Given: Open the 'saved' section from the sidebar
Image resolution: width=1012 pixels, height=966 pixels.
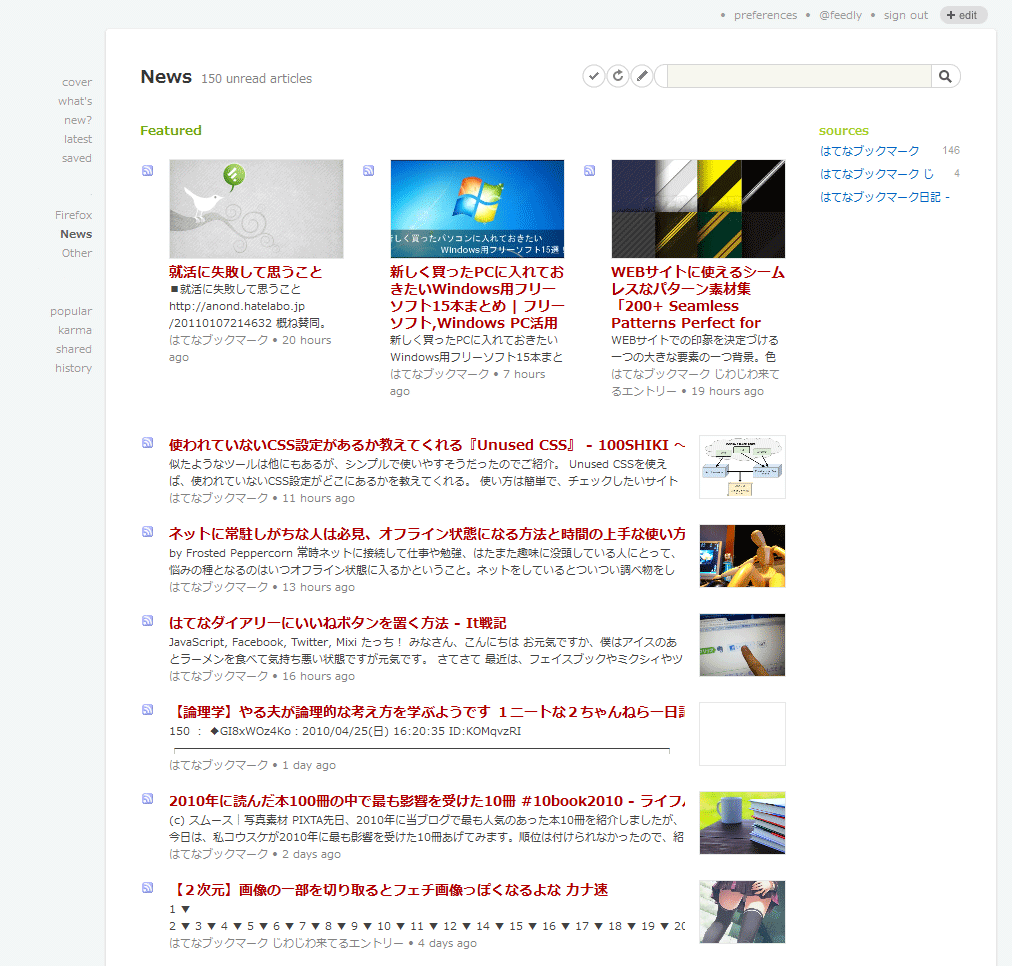Looking at the screenshot, I should (77, 157).
